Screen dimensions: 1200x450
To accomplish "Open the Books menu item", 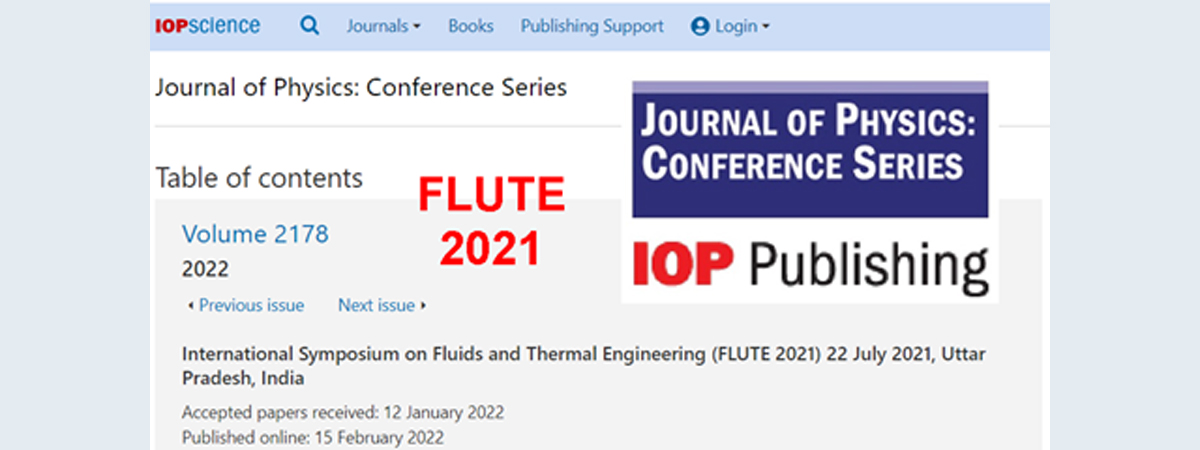I will click(x=471, y=27).
